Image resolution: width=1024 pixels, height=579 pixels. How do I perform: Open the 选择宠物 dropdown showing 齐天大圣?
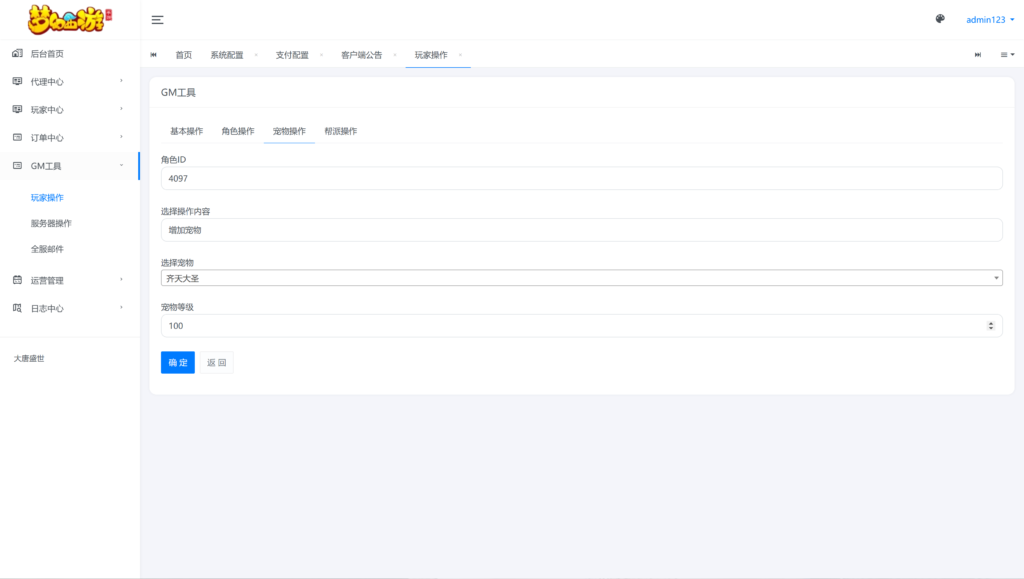581,278
